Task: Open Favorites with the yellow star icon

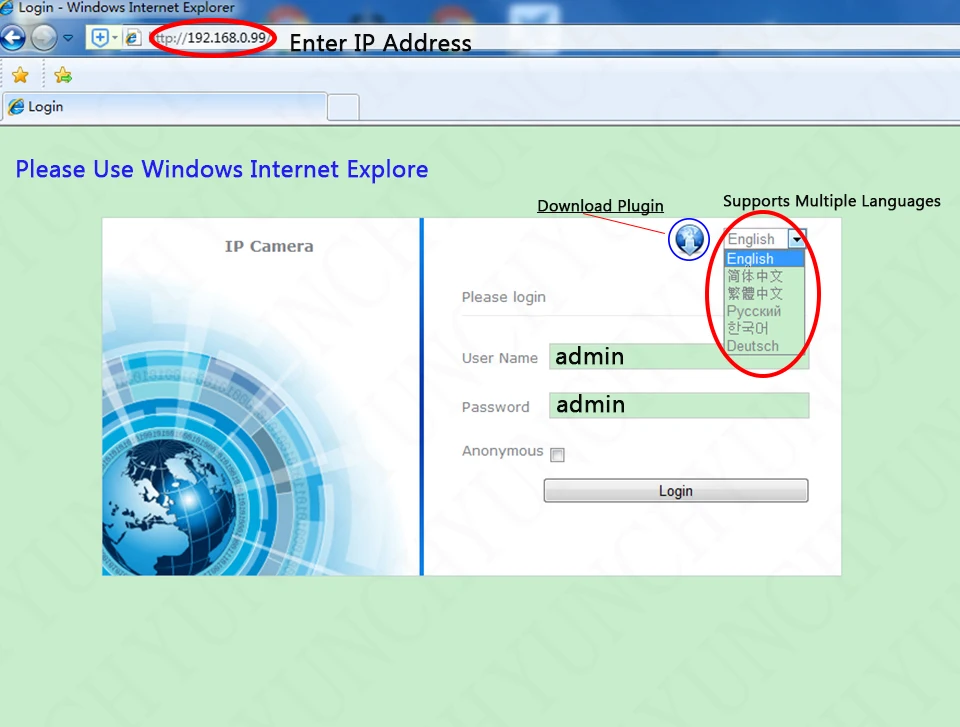Action: click(20, 75)
